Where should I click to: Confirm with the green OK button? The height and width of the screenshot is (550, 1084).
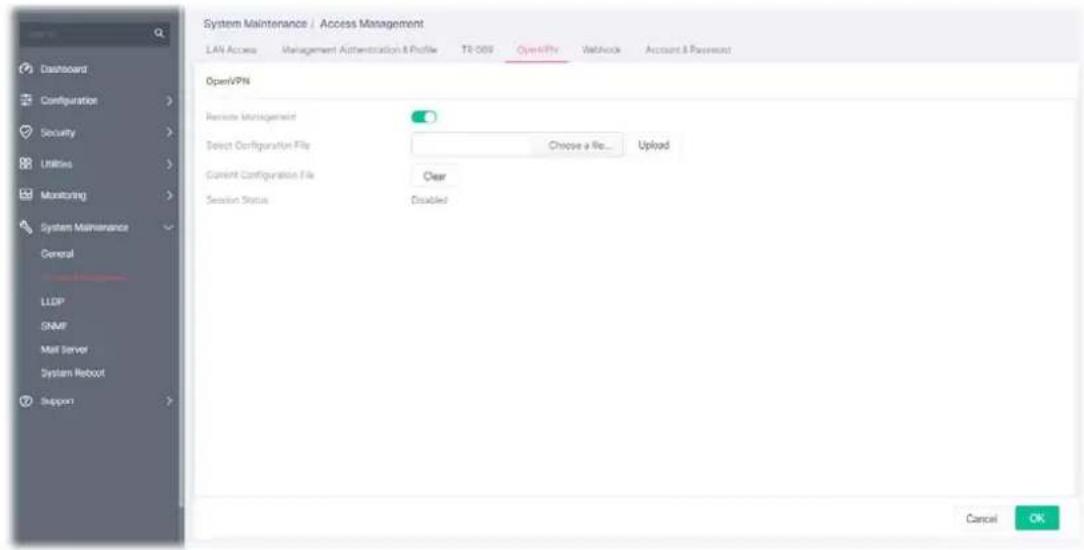(1037, 519)
